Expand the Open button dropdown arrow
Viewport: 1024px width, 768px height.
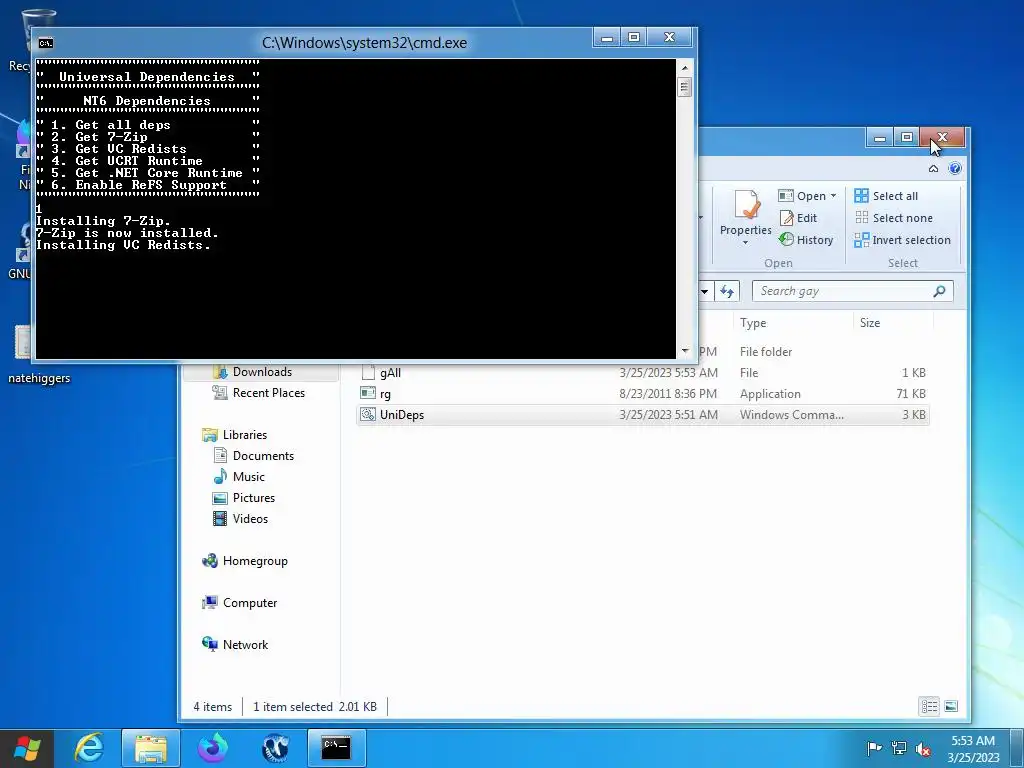[x=833, y=196]
